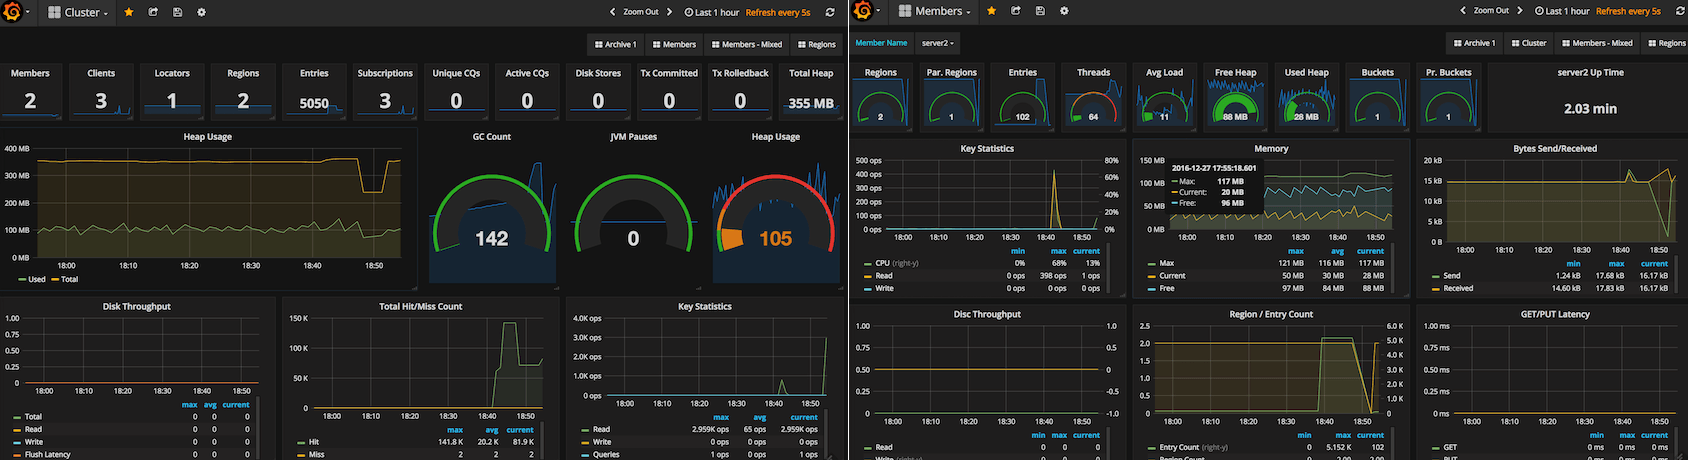Click the refresh icon in the Cluster dashboard
This screenshot has height=460, width=1688.
coord(830,12)
